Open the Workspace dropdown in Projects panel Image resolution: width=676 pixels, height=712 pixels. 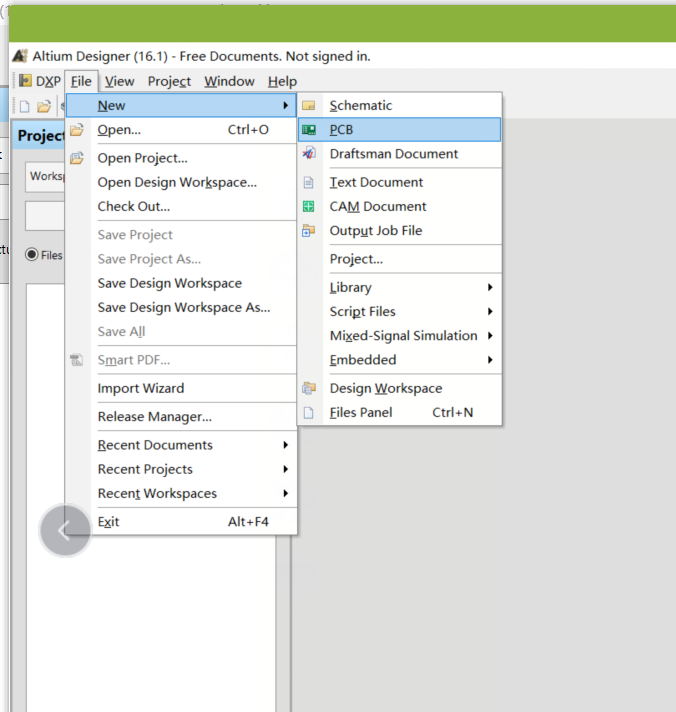point(45,177)
